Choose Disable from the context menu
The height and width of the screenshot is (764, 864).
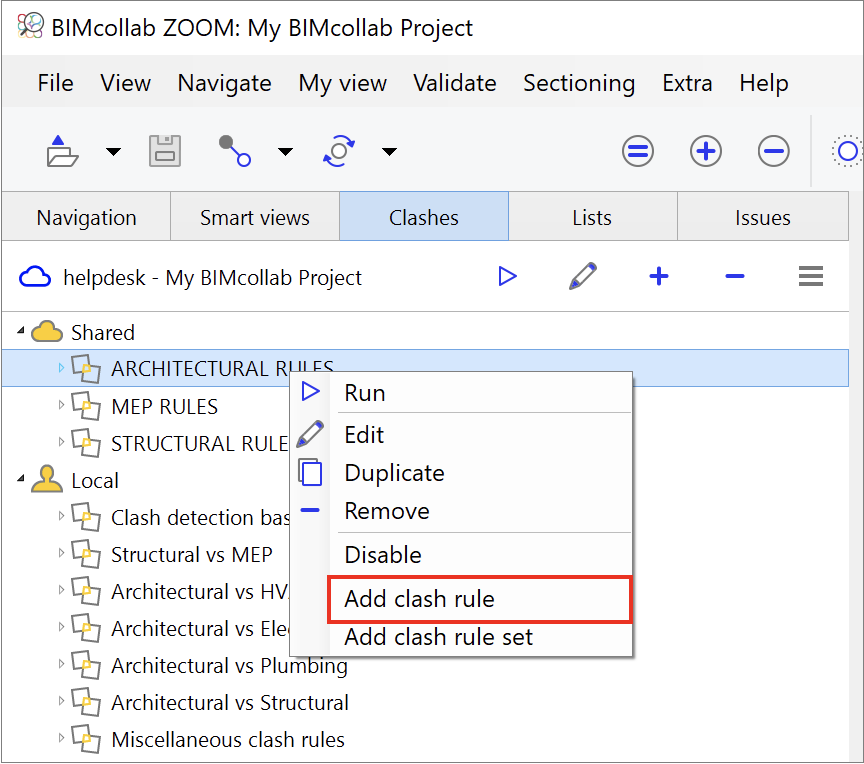pos(461,554)
